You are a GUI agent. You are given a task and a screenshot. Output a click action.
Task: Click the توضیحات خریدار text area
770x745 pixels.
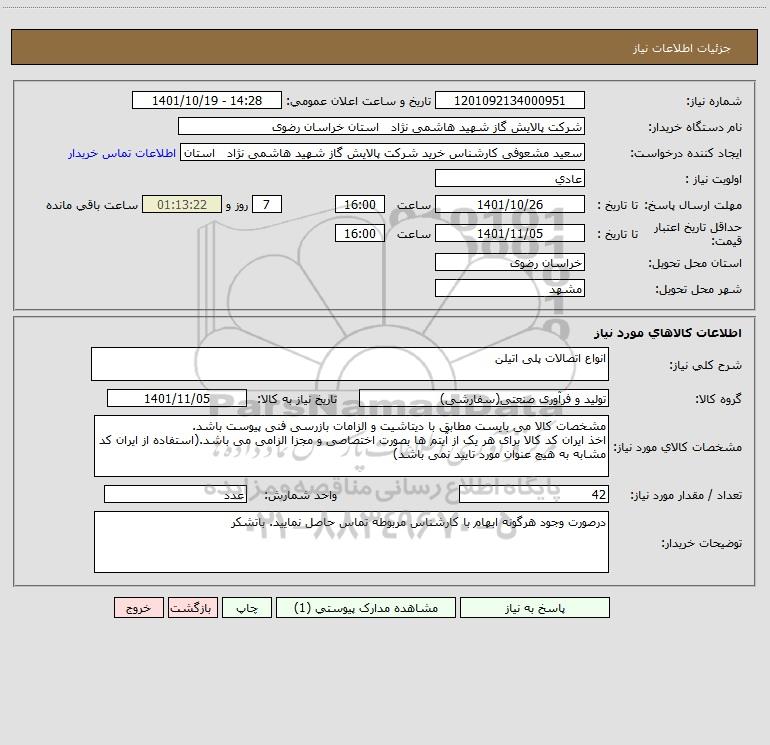point(351,542)
